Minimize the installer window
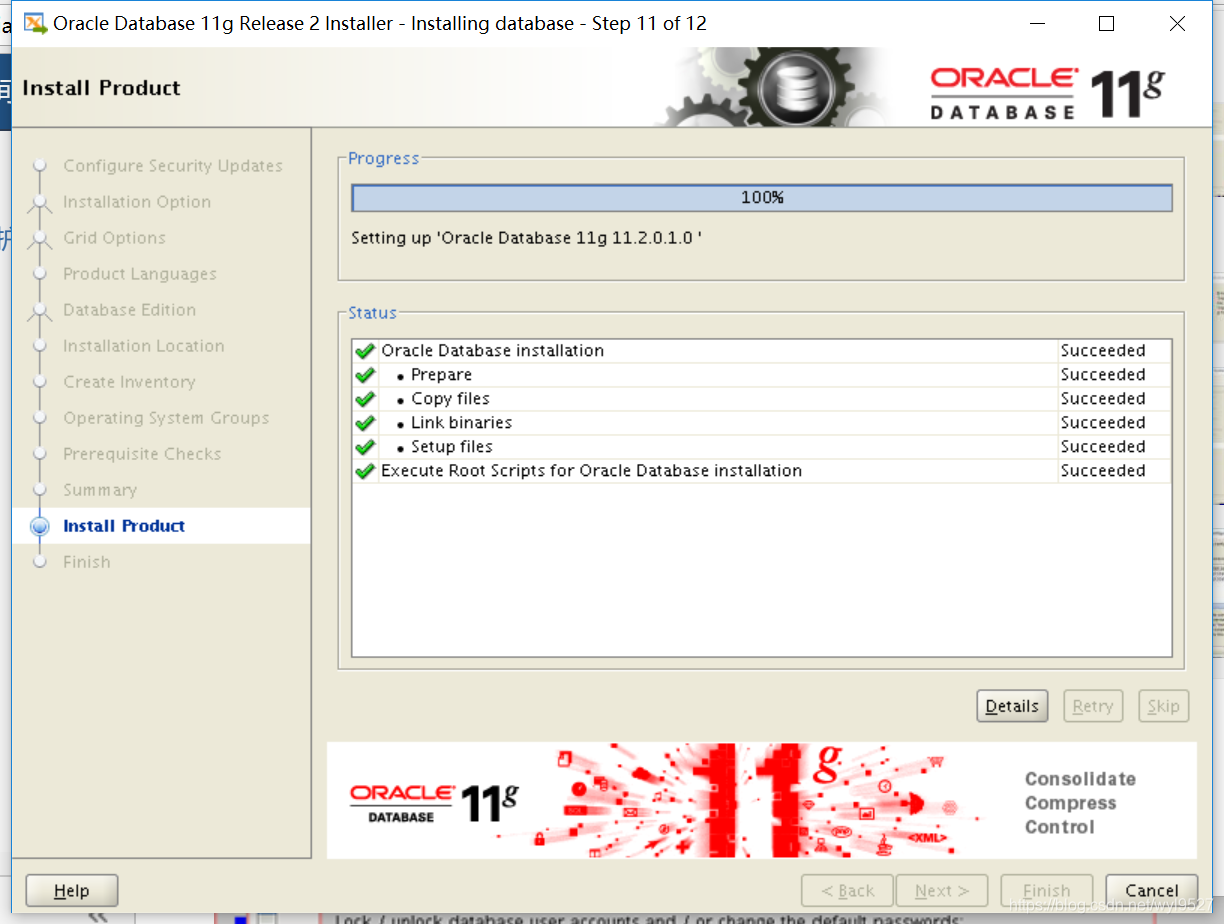Viewport: 1224px width, 924px height. coord(1036,23)
